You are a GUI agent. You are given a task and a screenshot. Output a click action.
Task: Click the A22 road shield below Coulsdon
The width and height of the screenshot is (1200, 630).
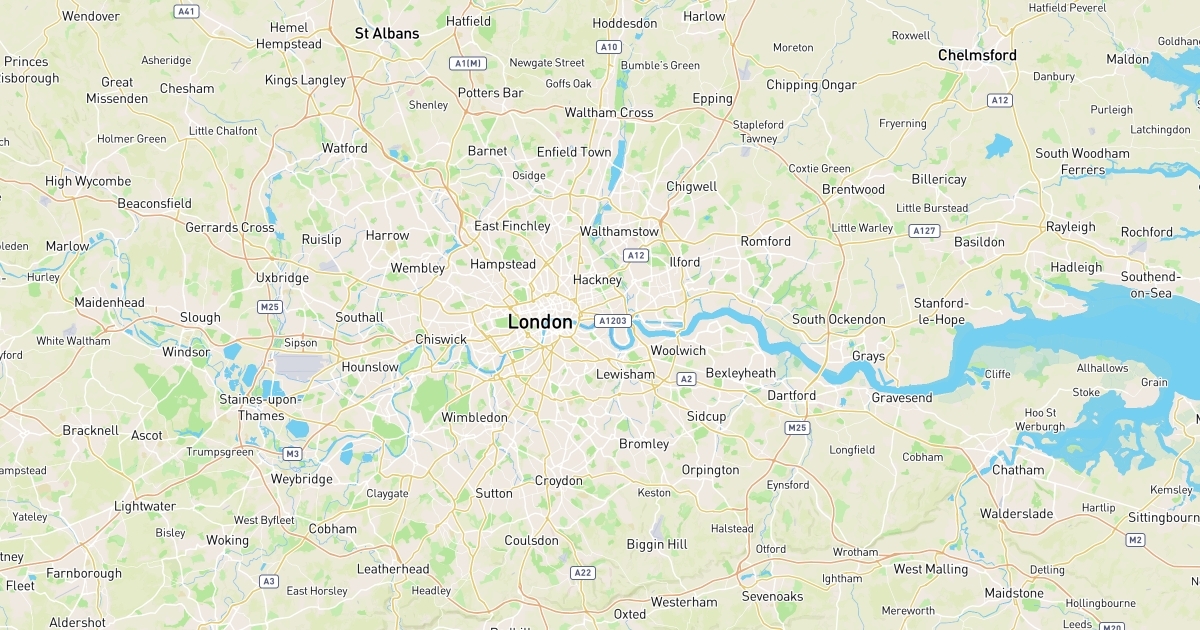point(583,573)
